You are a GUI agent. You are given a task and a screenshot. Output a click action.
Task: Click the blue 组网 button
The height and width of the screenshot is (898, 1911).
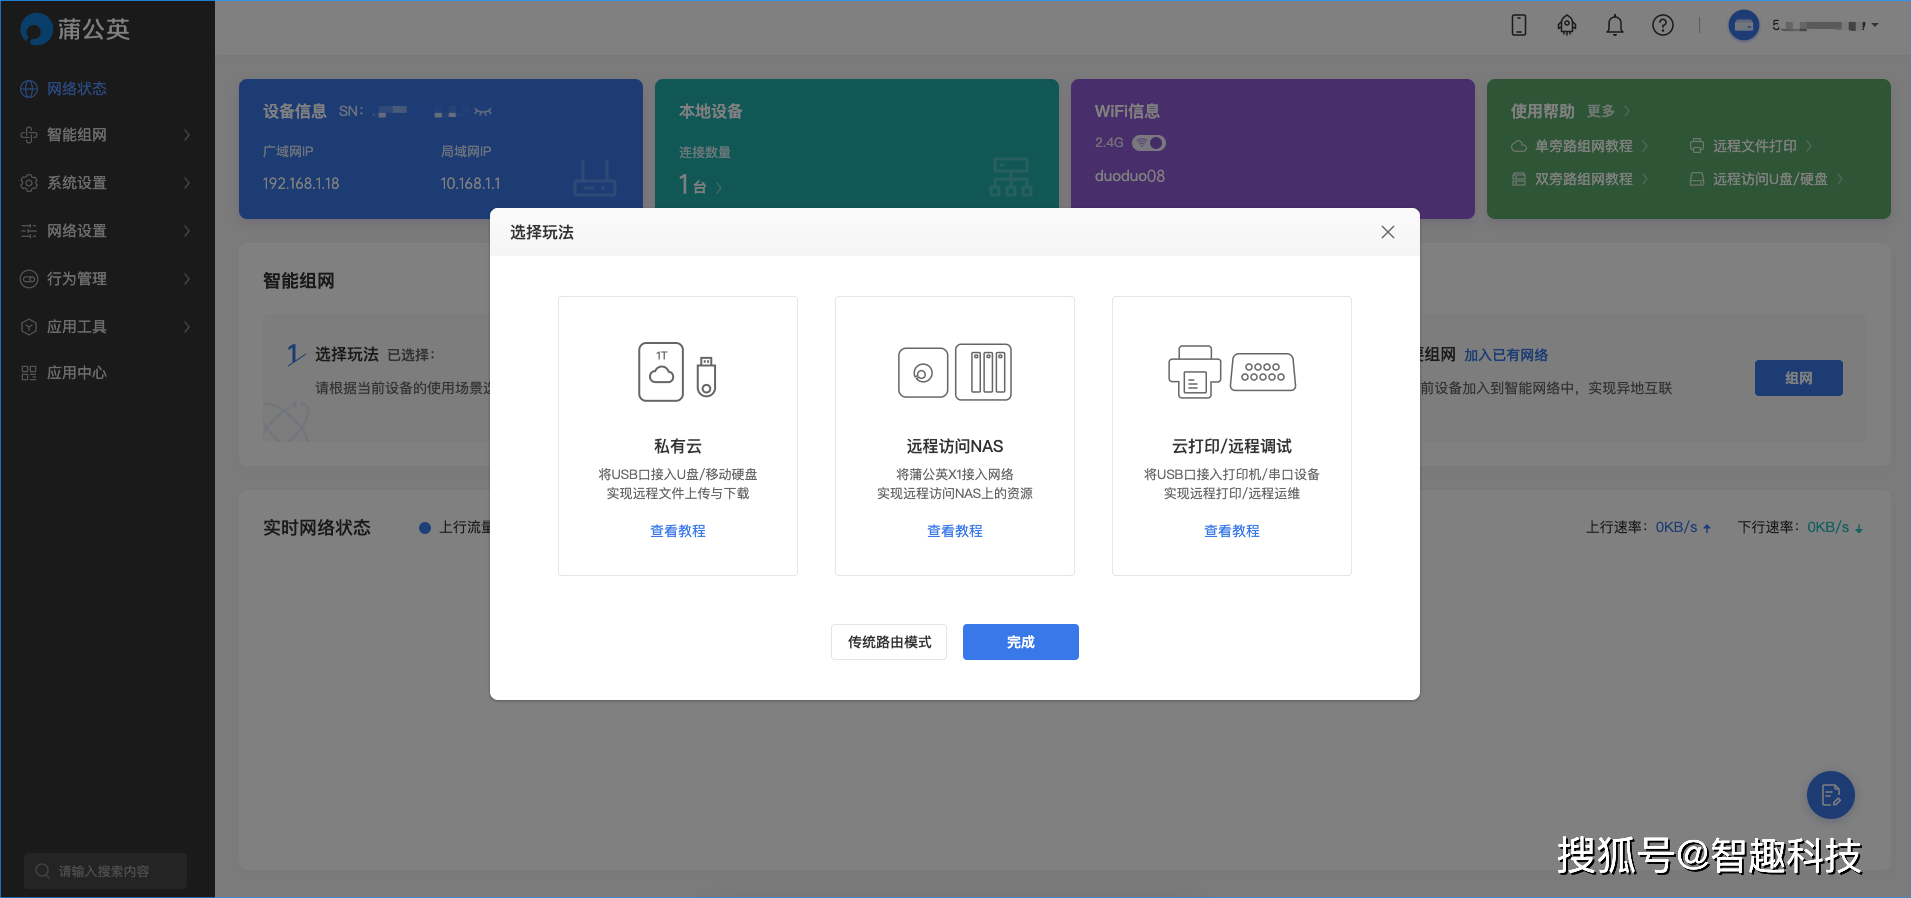pos(1799,378)
